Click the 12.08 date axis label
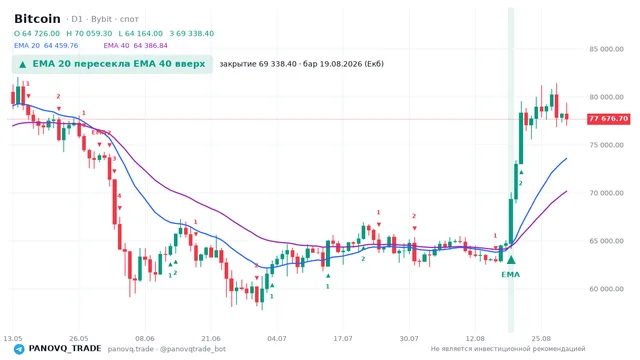This screenshot has height=360, width=640. pos(475,338)
